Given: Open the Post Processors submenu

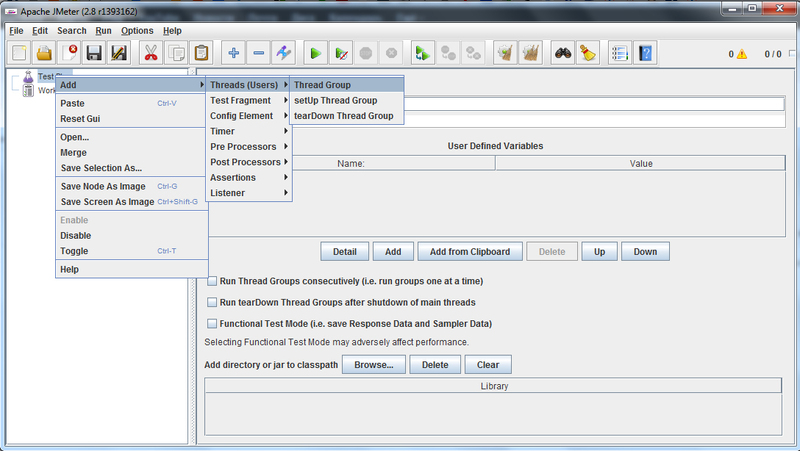Looking at the screenshot, I should point(248,162).
